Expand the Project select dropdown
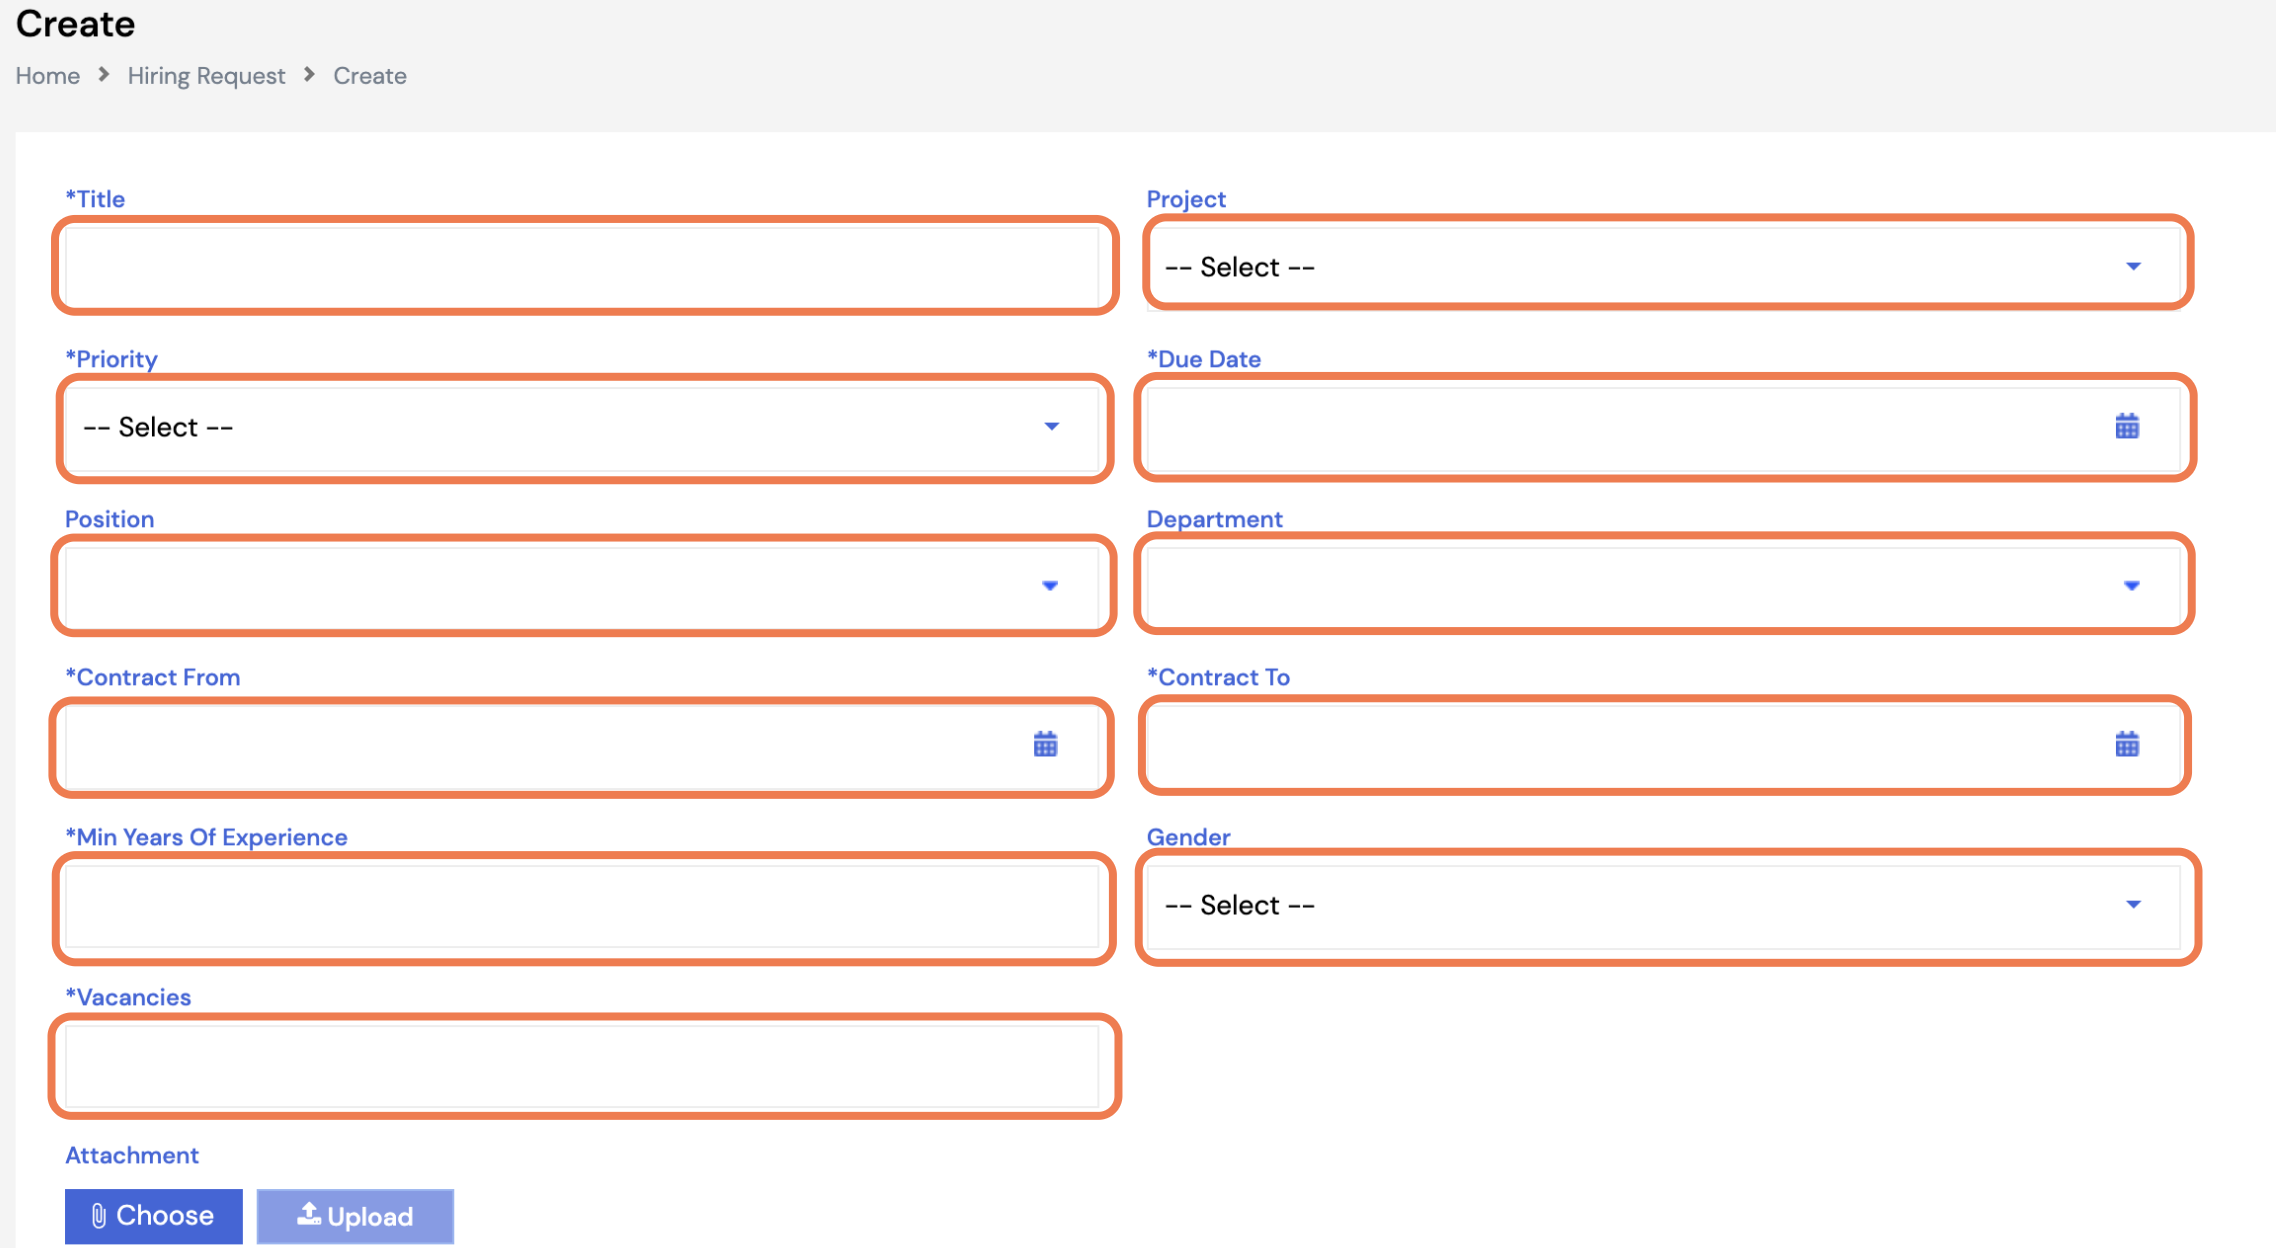The image size is (2276, 1248). (x=1660, y=267)
